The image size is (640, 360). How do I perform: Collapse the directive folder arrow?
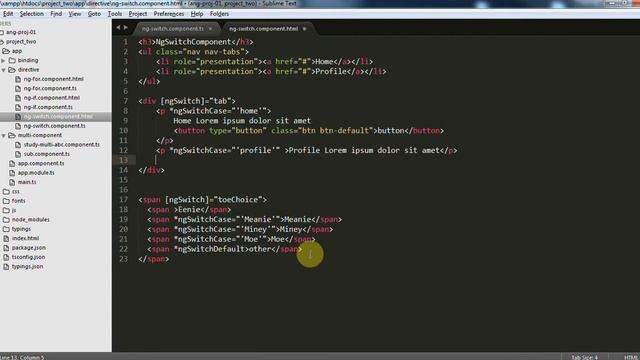click(x=4, y=70)
